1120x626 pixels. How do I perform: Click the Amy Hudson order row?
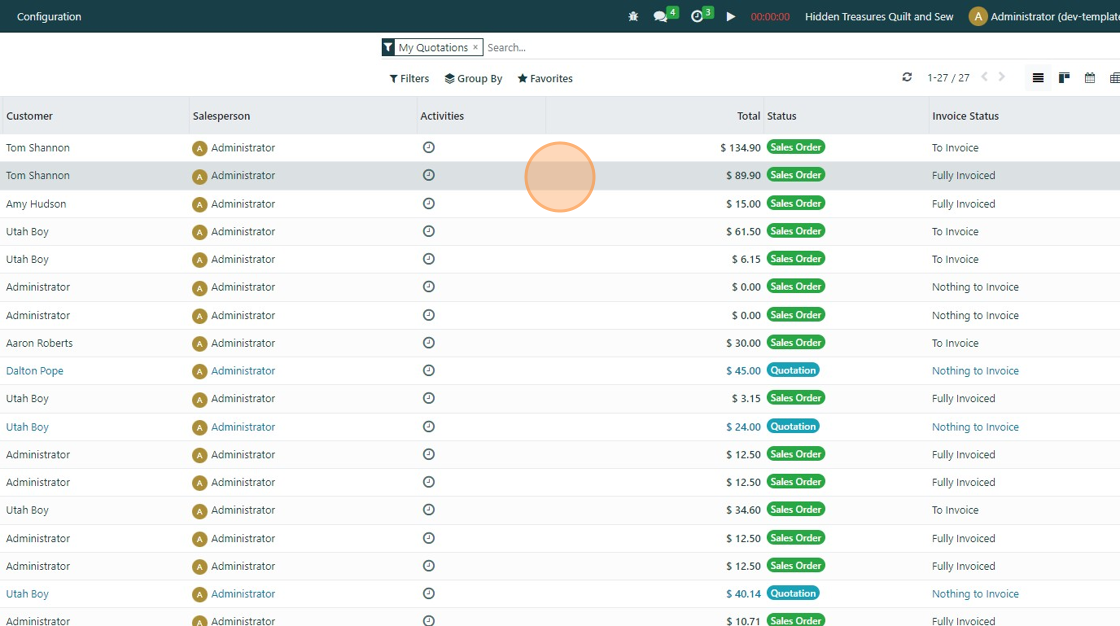tap(36, 204)
